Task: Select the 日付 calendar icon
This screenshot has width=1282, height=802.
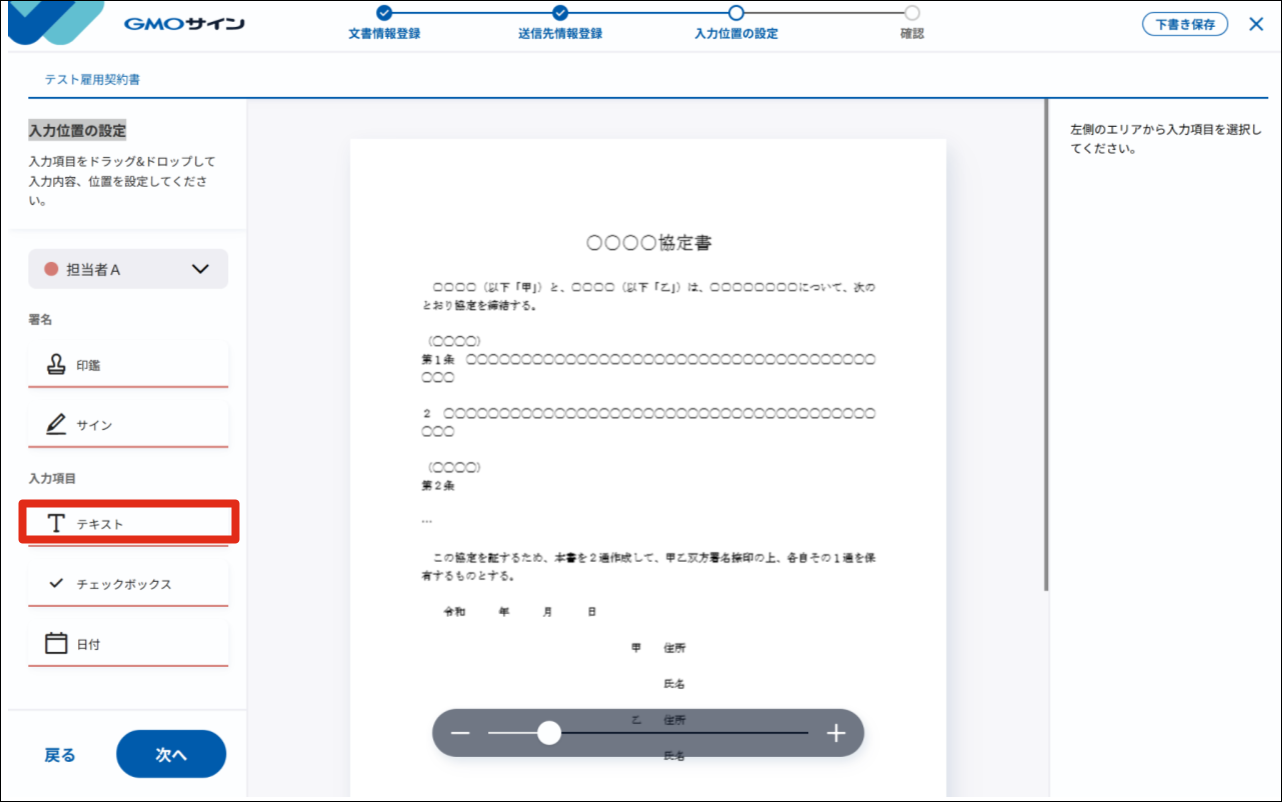Action: pyautogui.click(x=57, y=643)
